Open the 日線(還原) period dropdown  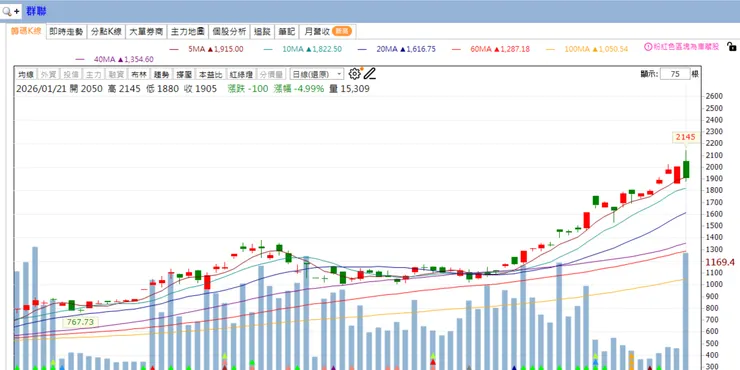[x=317, y=74]
